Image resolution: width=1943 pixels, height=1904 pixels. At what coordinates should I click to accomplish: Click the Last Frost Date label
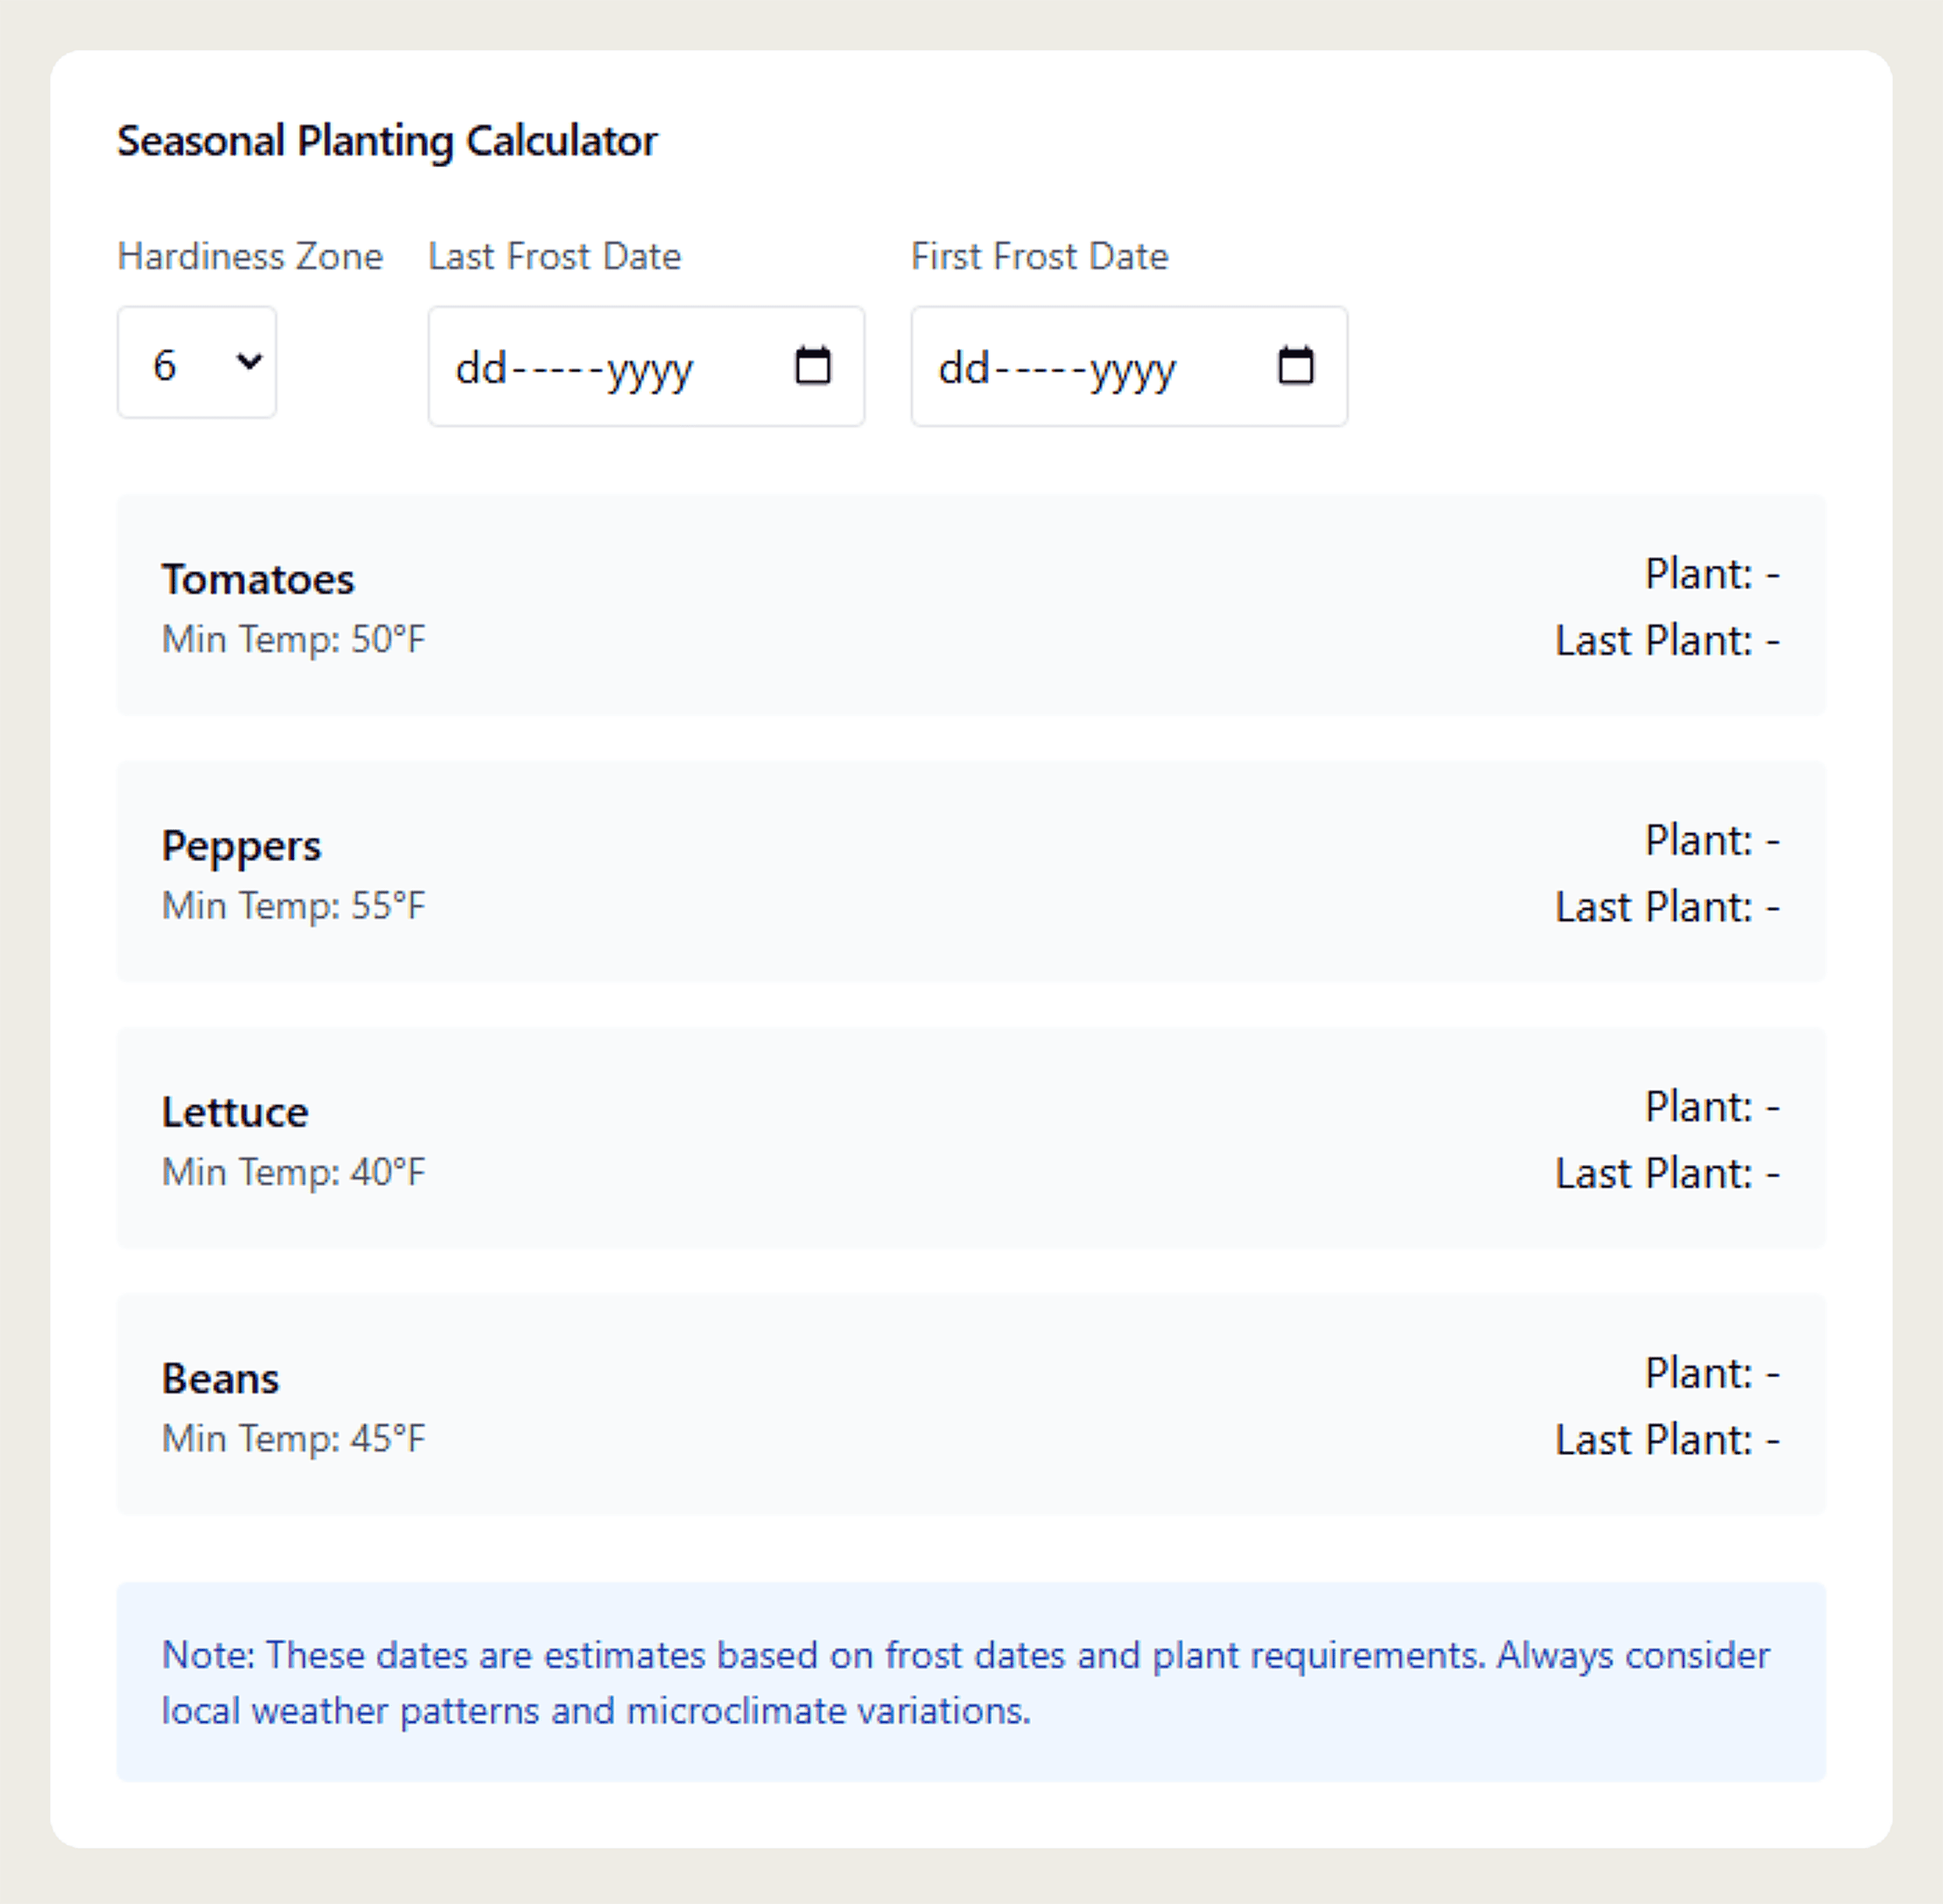click(554, 256)
